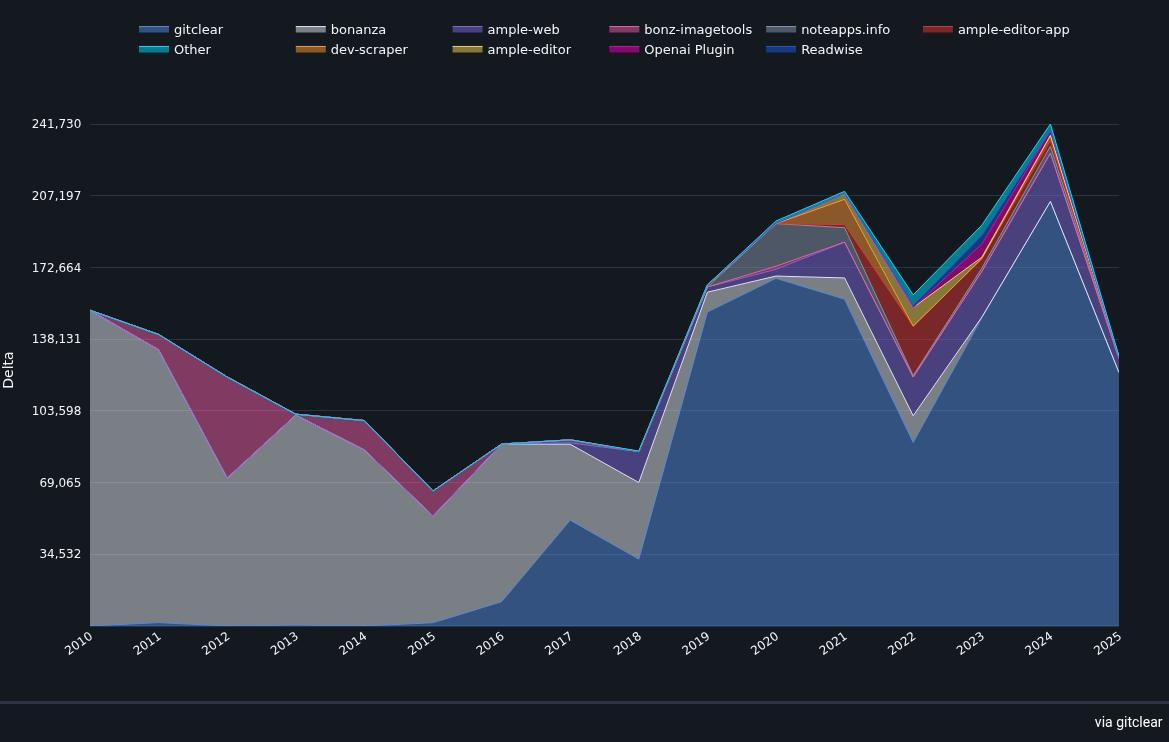The height and width of the screenshot is (742, 1169).
Task: Select the 2019 x-axis year label
Action: (x=696, y=645)
